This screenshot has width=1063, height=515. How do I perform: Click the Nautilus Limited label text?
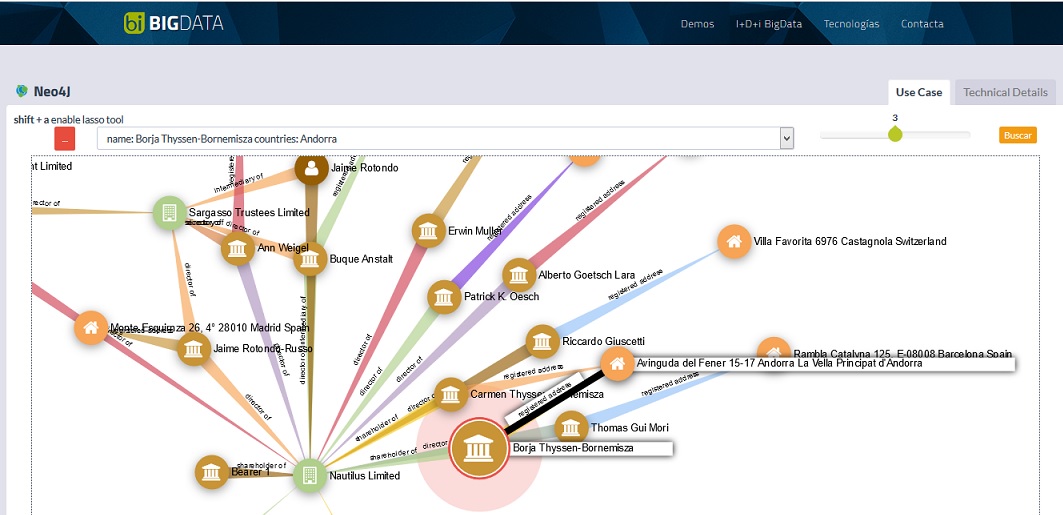(365, 476)
